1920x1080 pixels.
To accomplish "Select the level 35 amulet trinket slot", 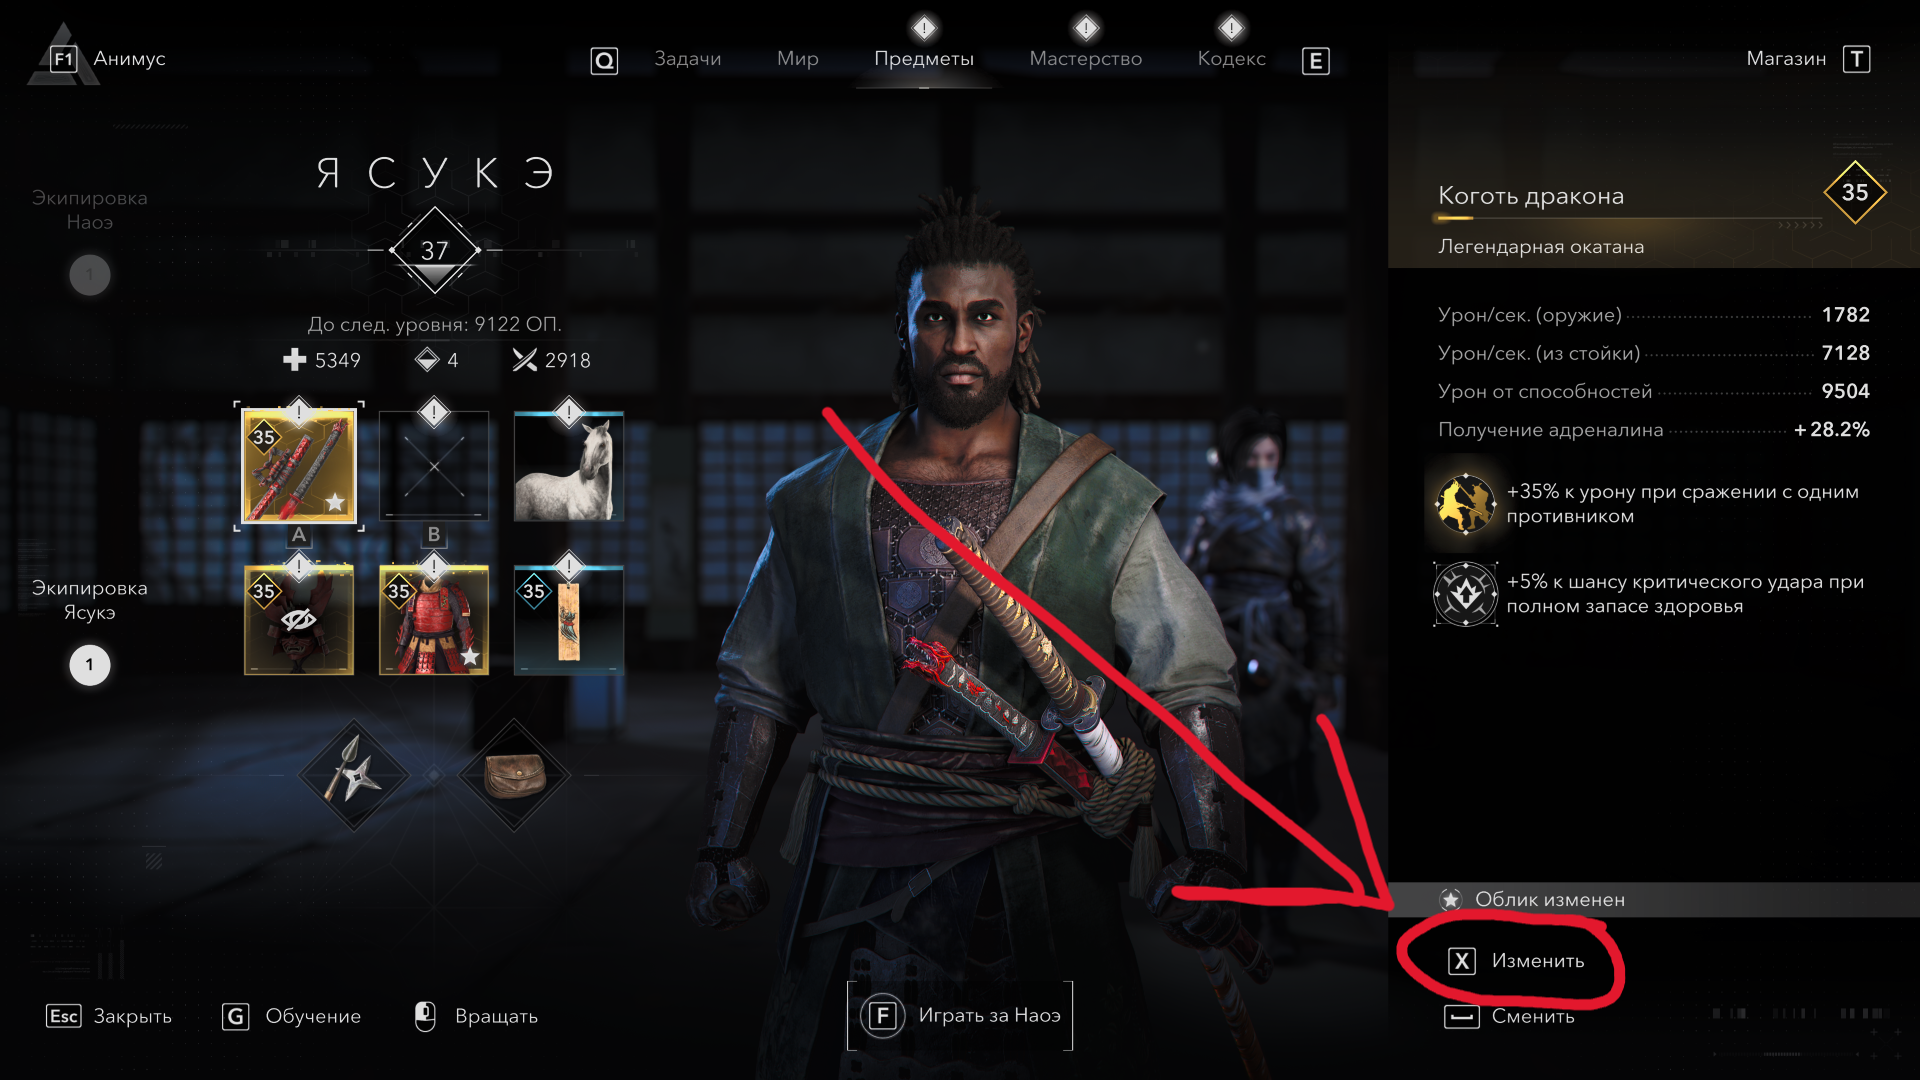I will click(569, 620).
